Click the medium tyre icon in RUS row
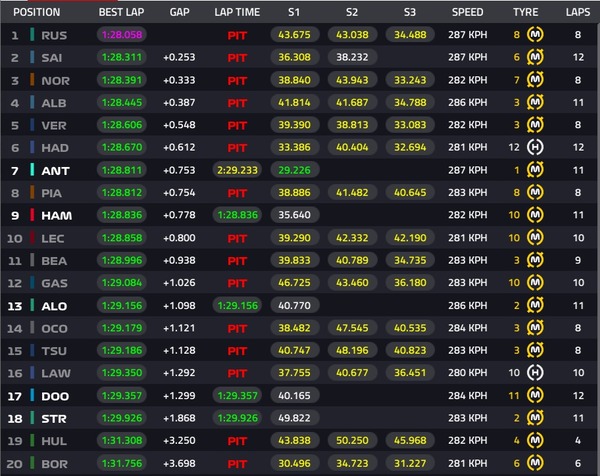 (x=535, y=35)
